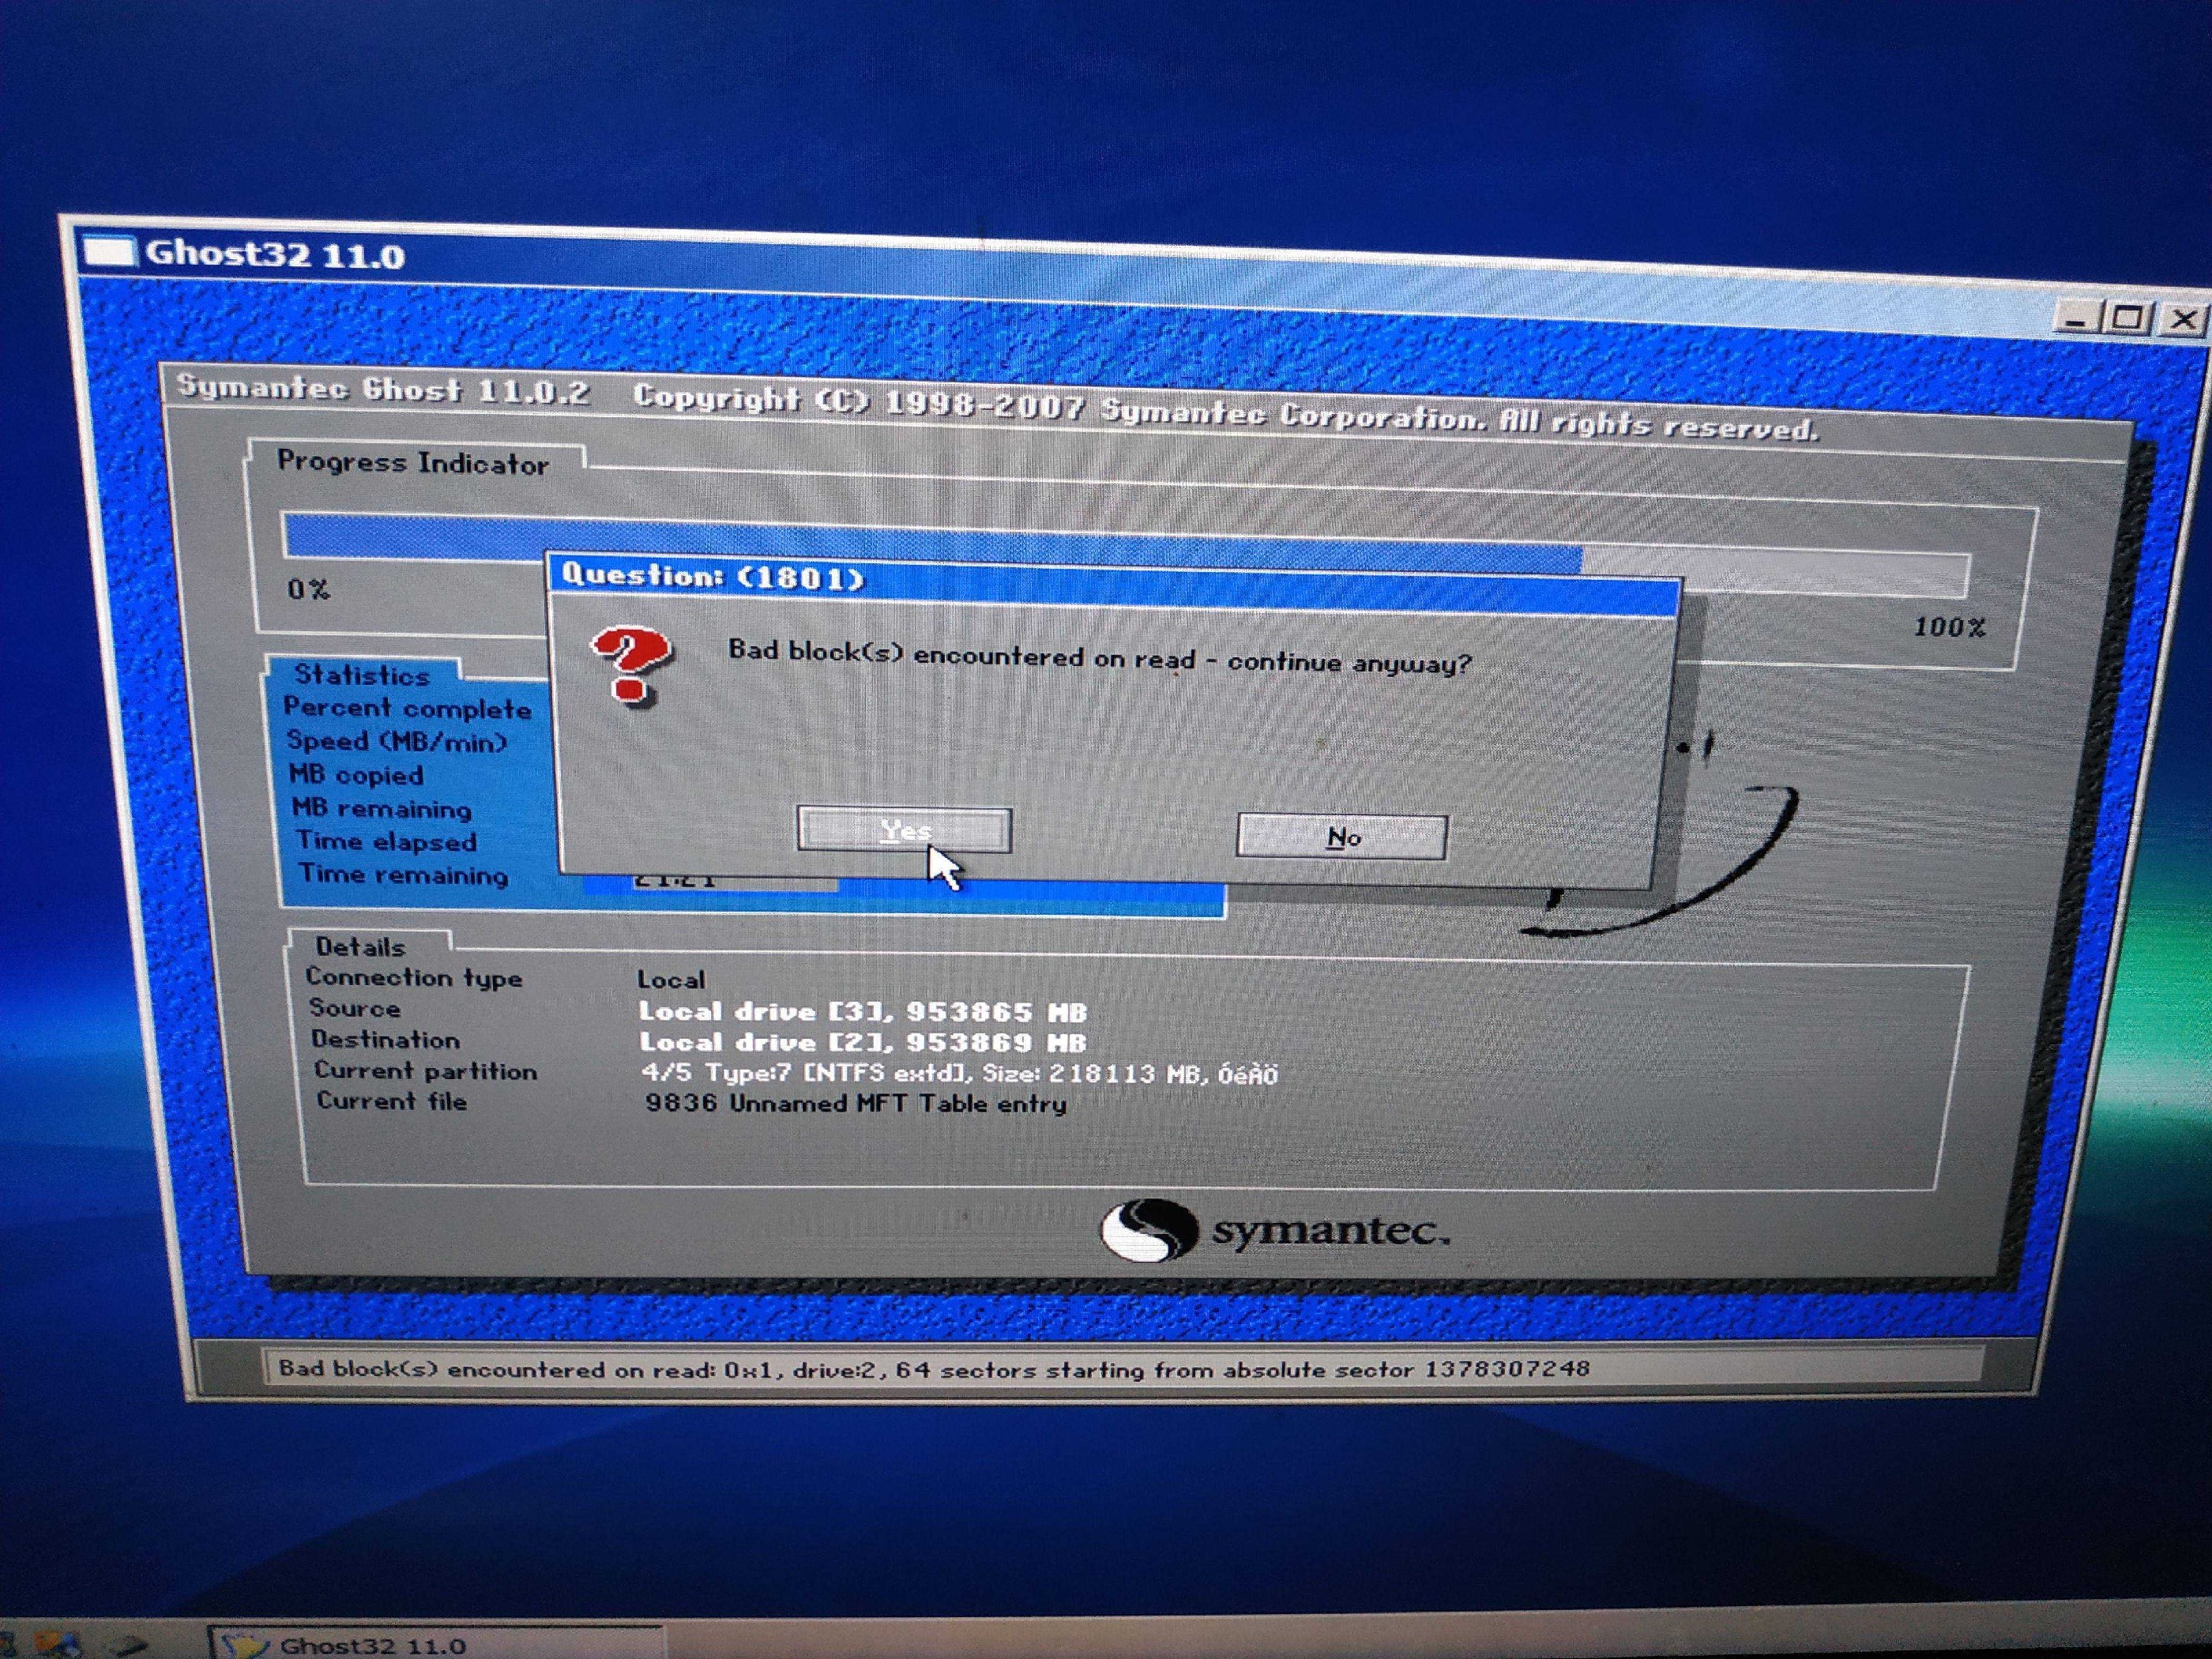Click the 'Local' connection type value

(x=671, y=980)
